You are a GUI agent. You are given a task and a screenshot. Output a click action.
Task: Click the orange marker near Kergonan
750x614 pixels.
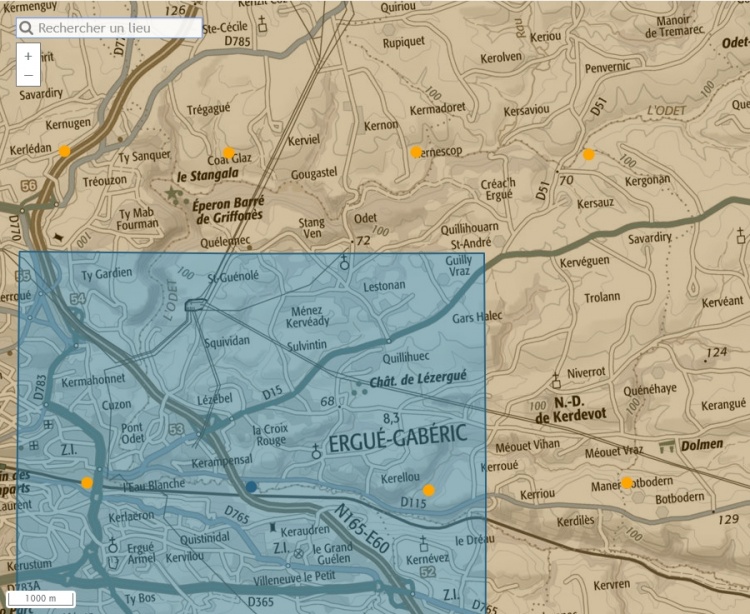click(x=589, y=154)
